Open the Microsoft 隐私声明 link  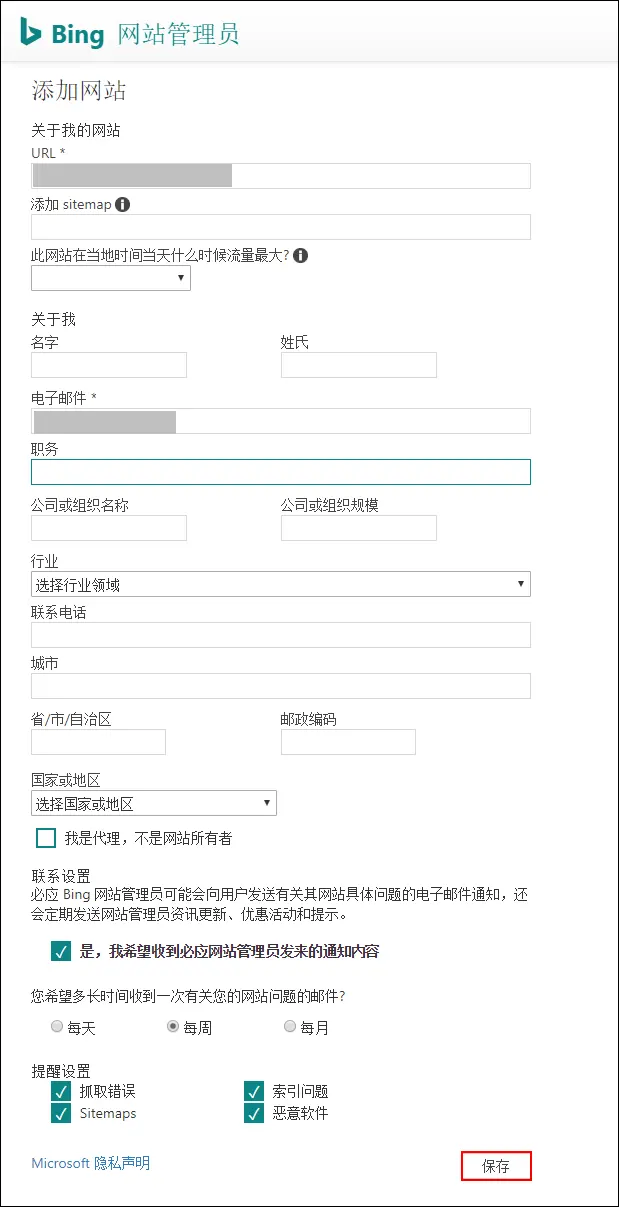pos(91,1163)
